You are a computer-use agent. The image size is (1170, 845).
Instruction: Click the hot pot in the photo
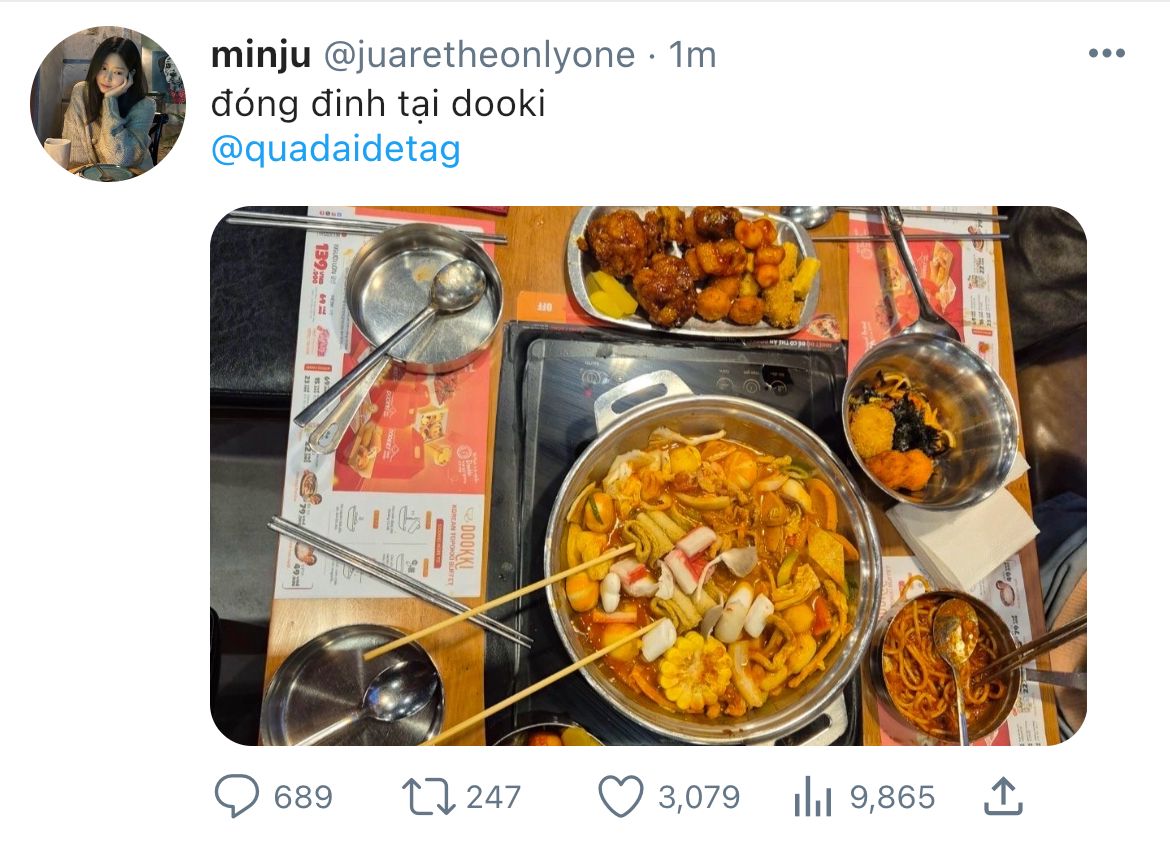710,570
